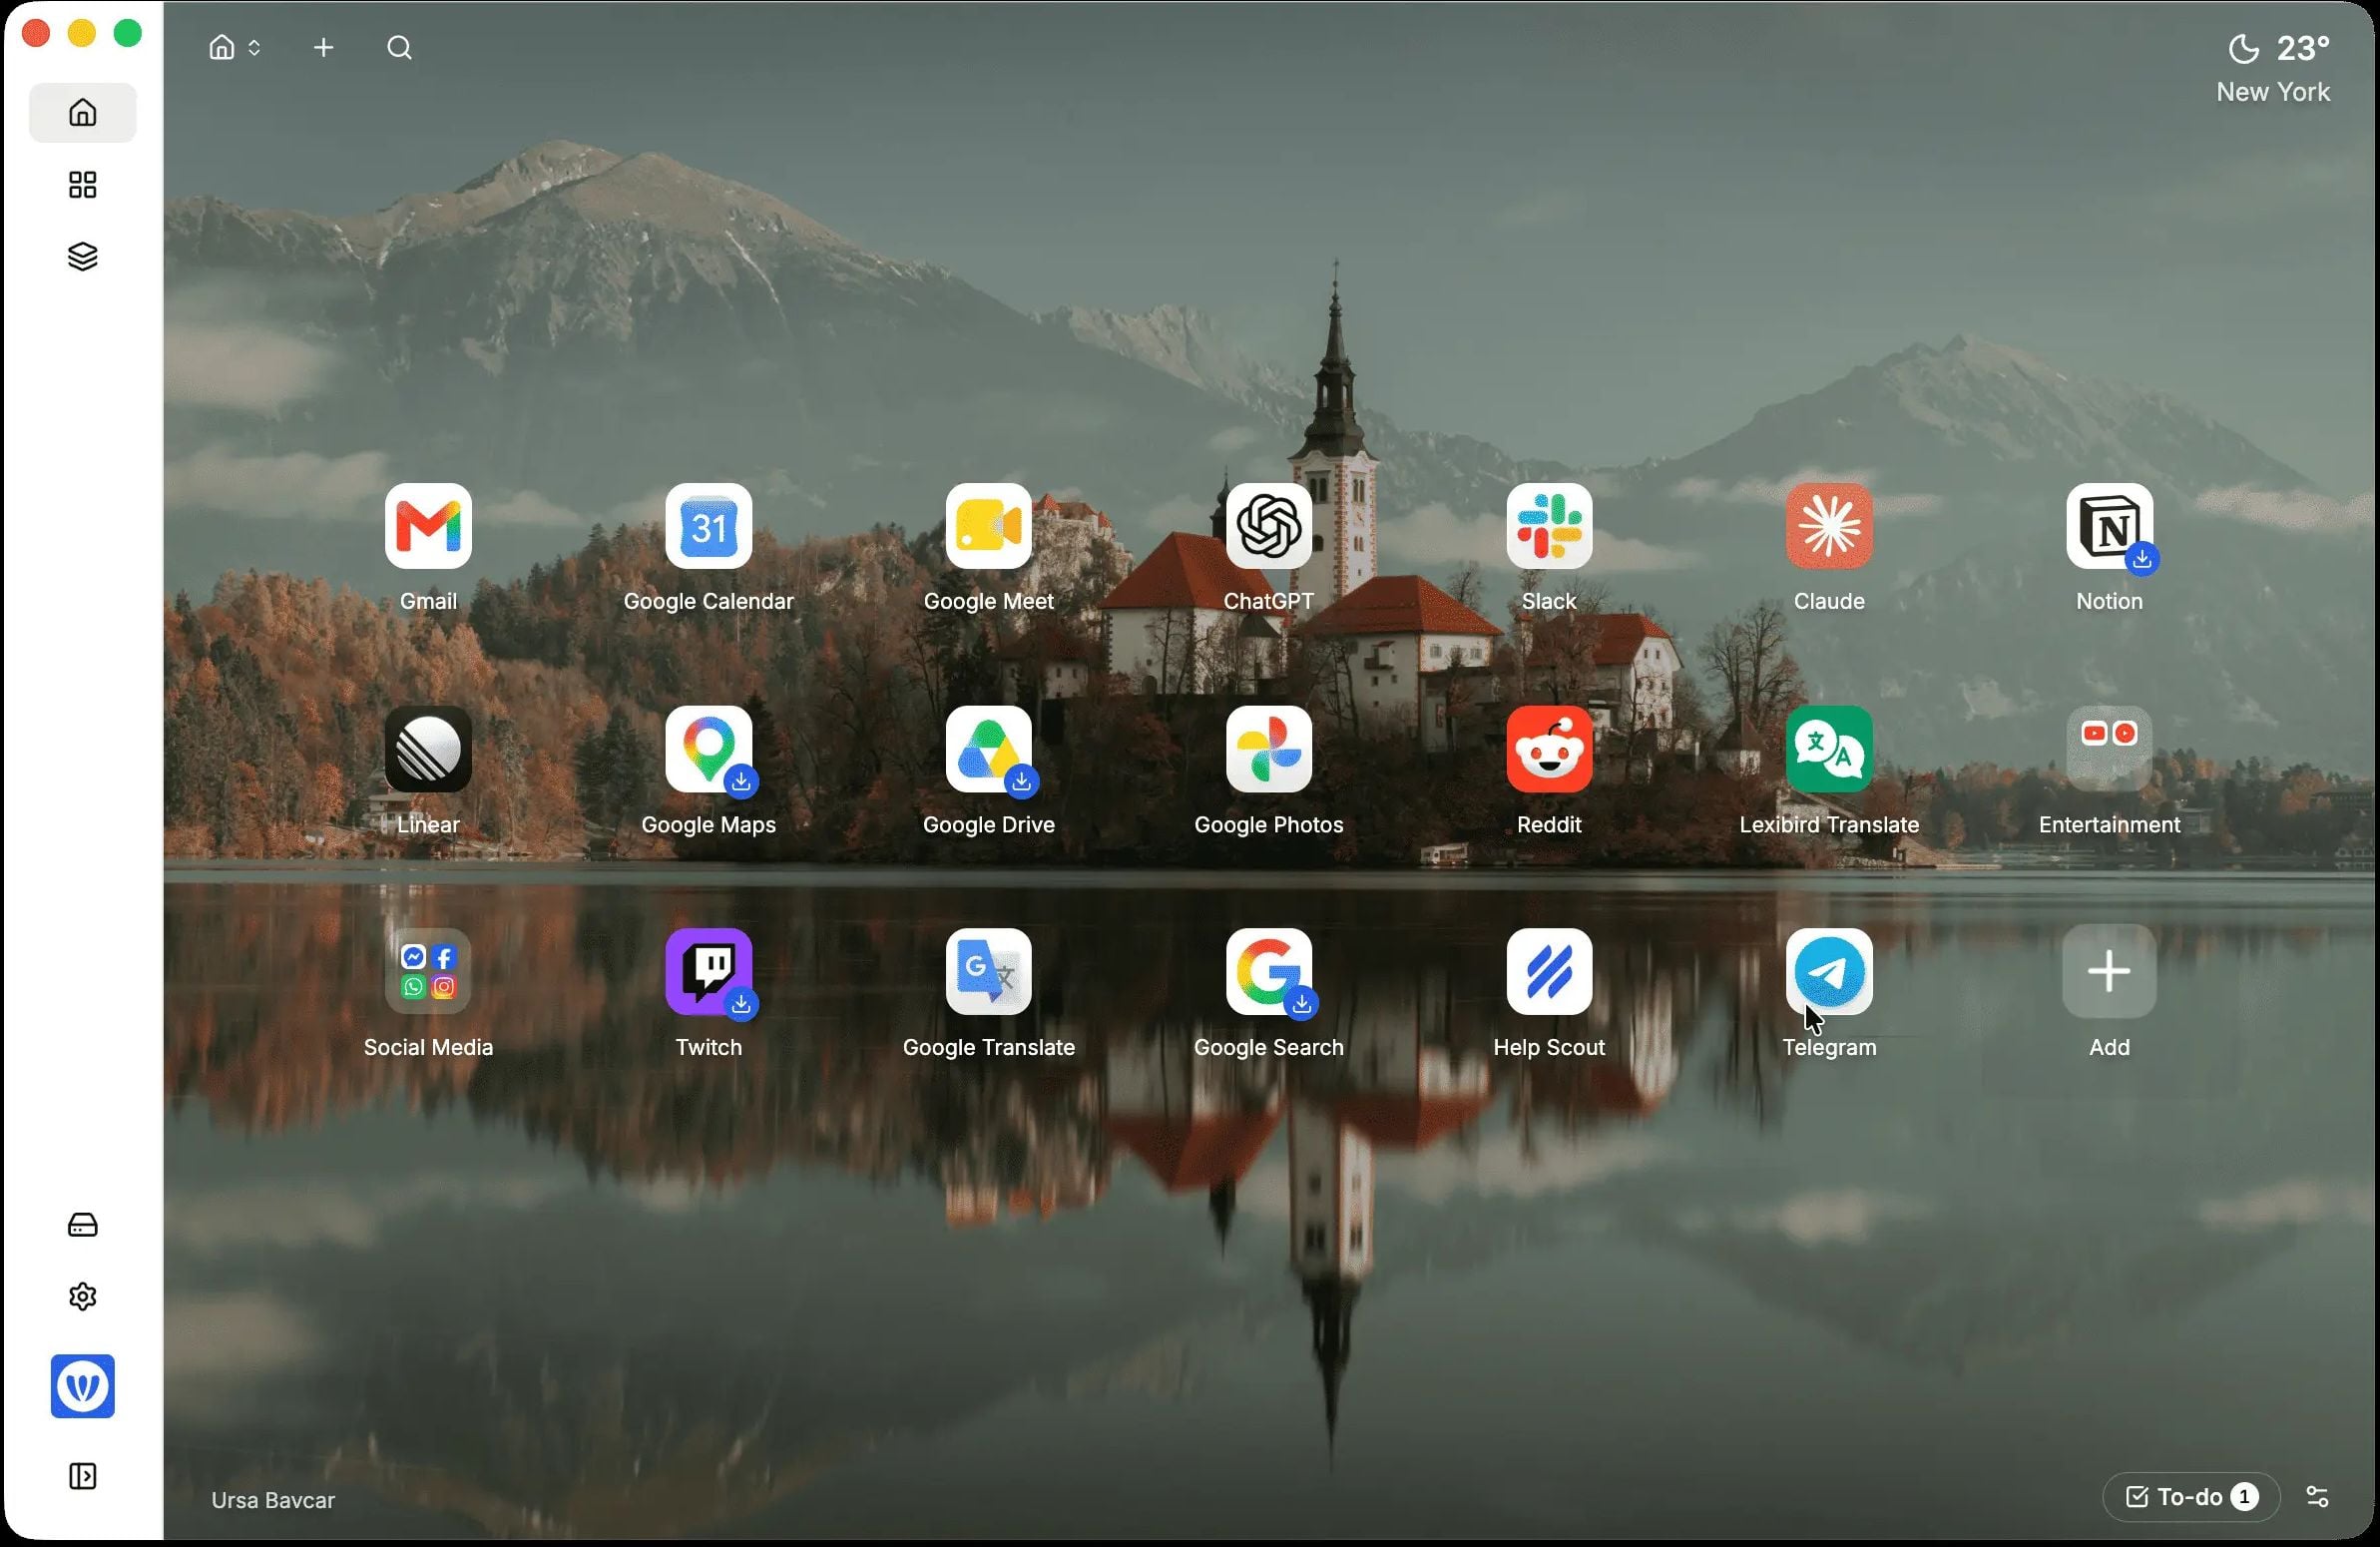Open the Notion app

tap(2109, 526)
